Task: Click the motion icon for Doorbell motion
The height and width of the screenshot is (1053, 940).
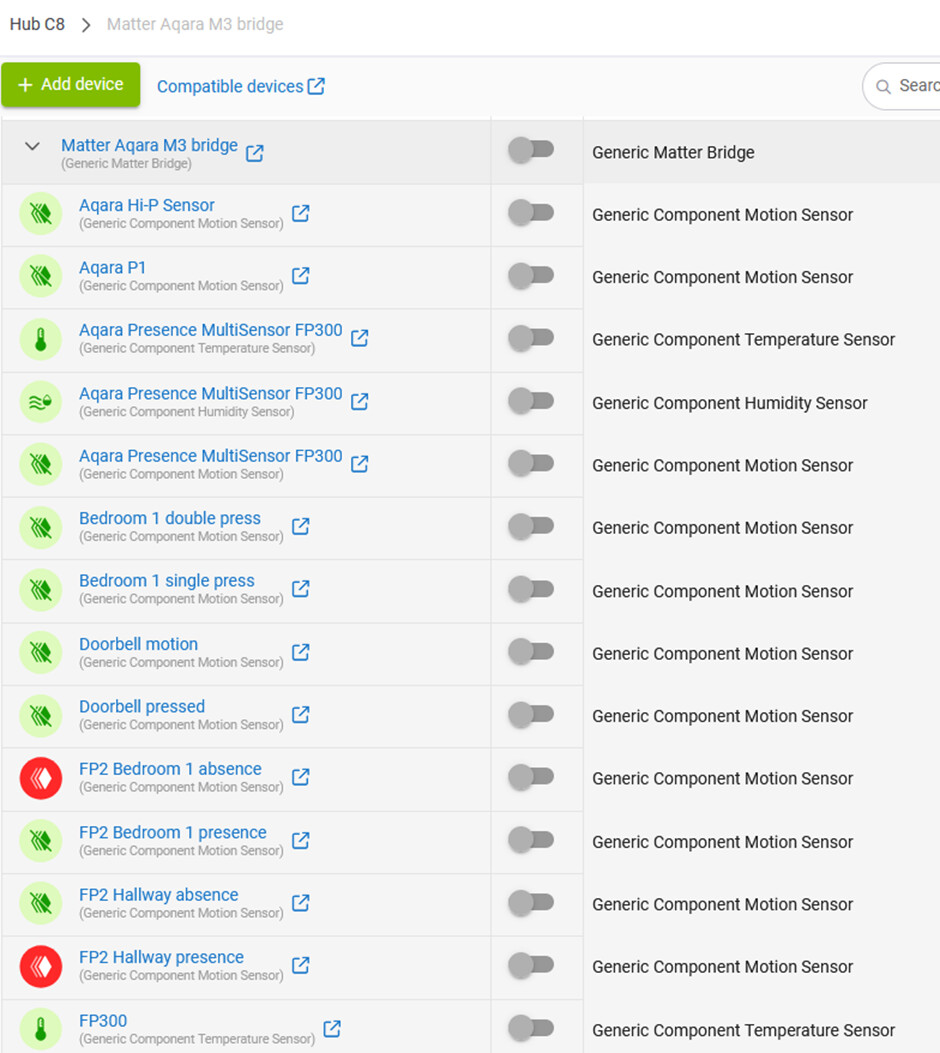Action: coord(41,652)
